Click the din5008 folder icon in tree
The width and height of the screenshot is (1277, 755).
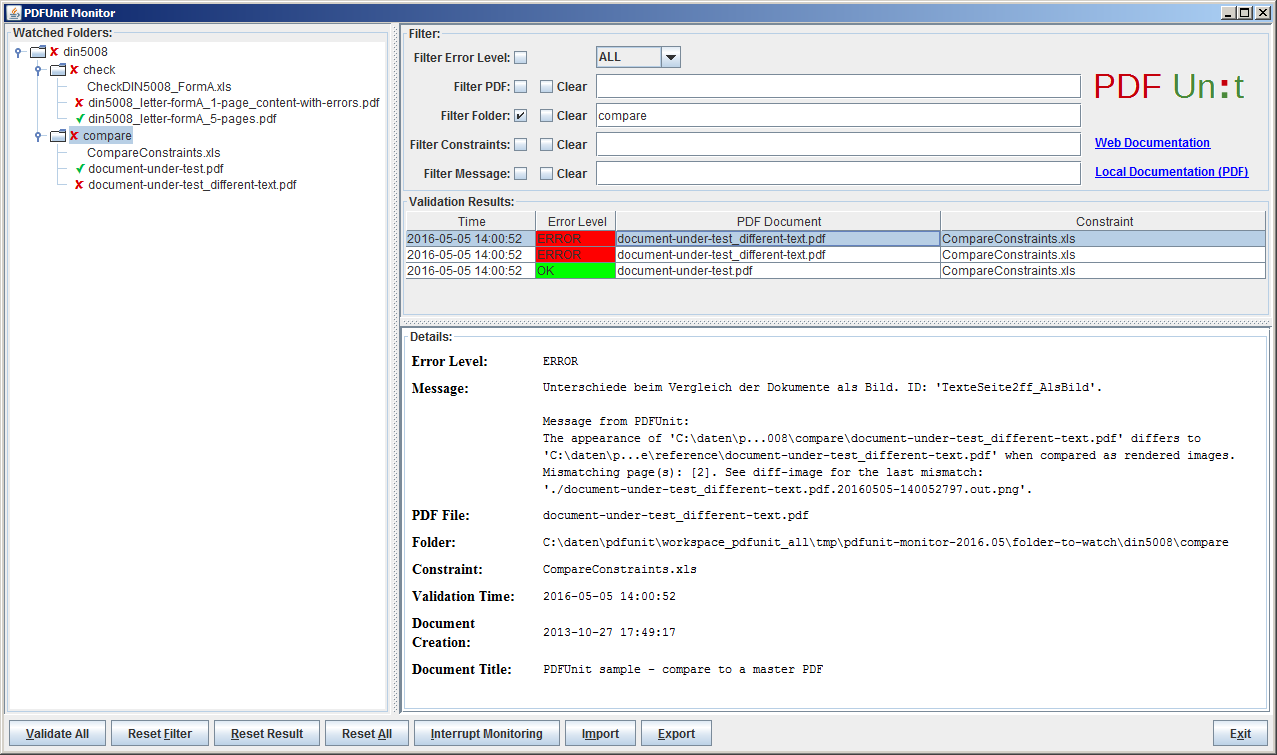[x=38, y=52]
